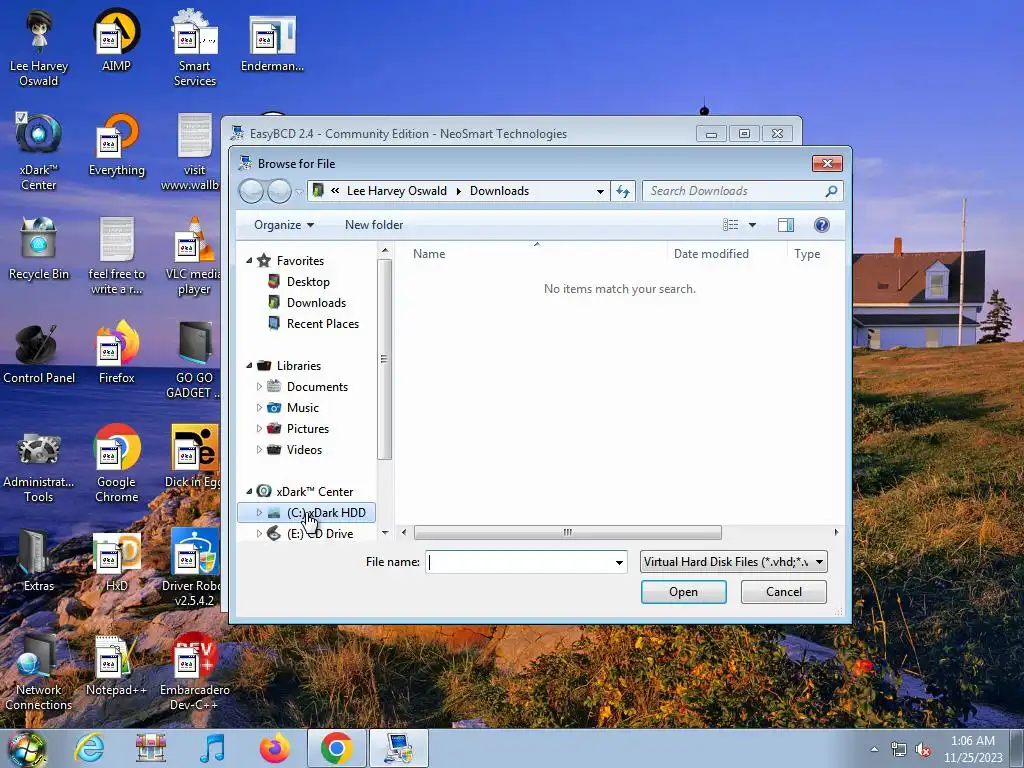Close the Browse for File dialog
This screenshot has height=768, width=1024.
[827, 163]
